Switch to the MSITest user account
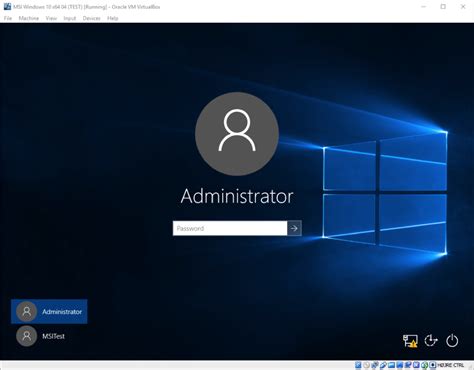This screenshot has height=370, width=474. point(49,336)
